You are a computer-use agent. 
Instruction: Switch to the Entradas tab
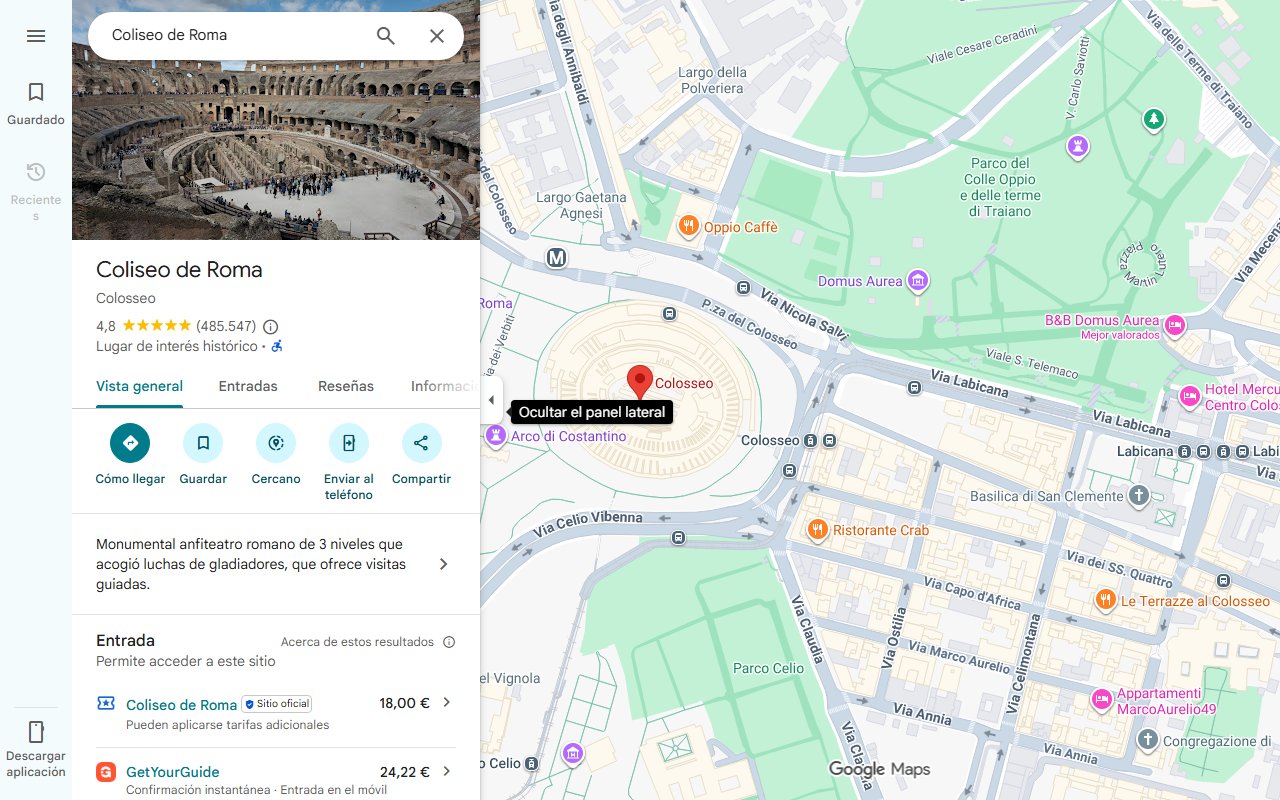248,386
